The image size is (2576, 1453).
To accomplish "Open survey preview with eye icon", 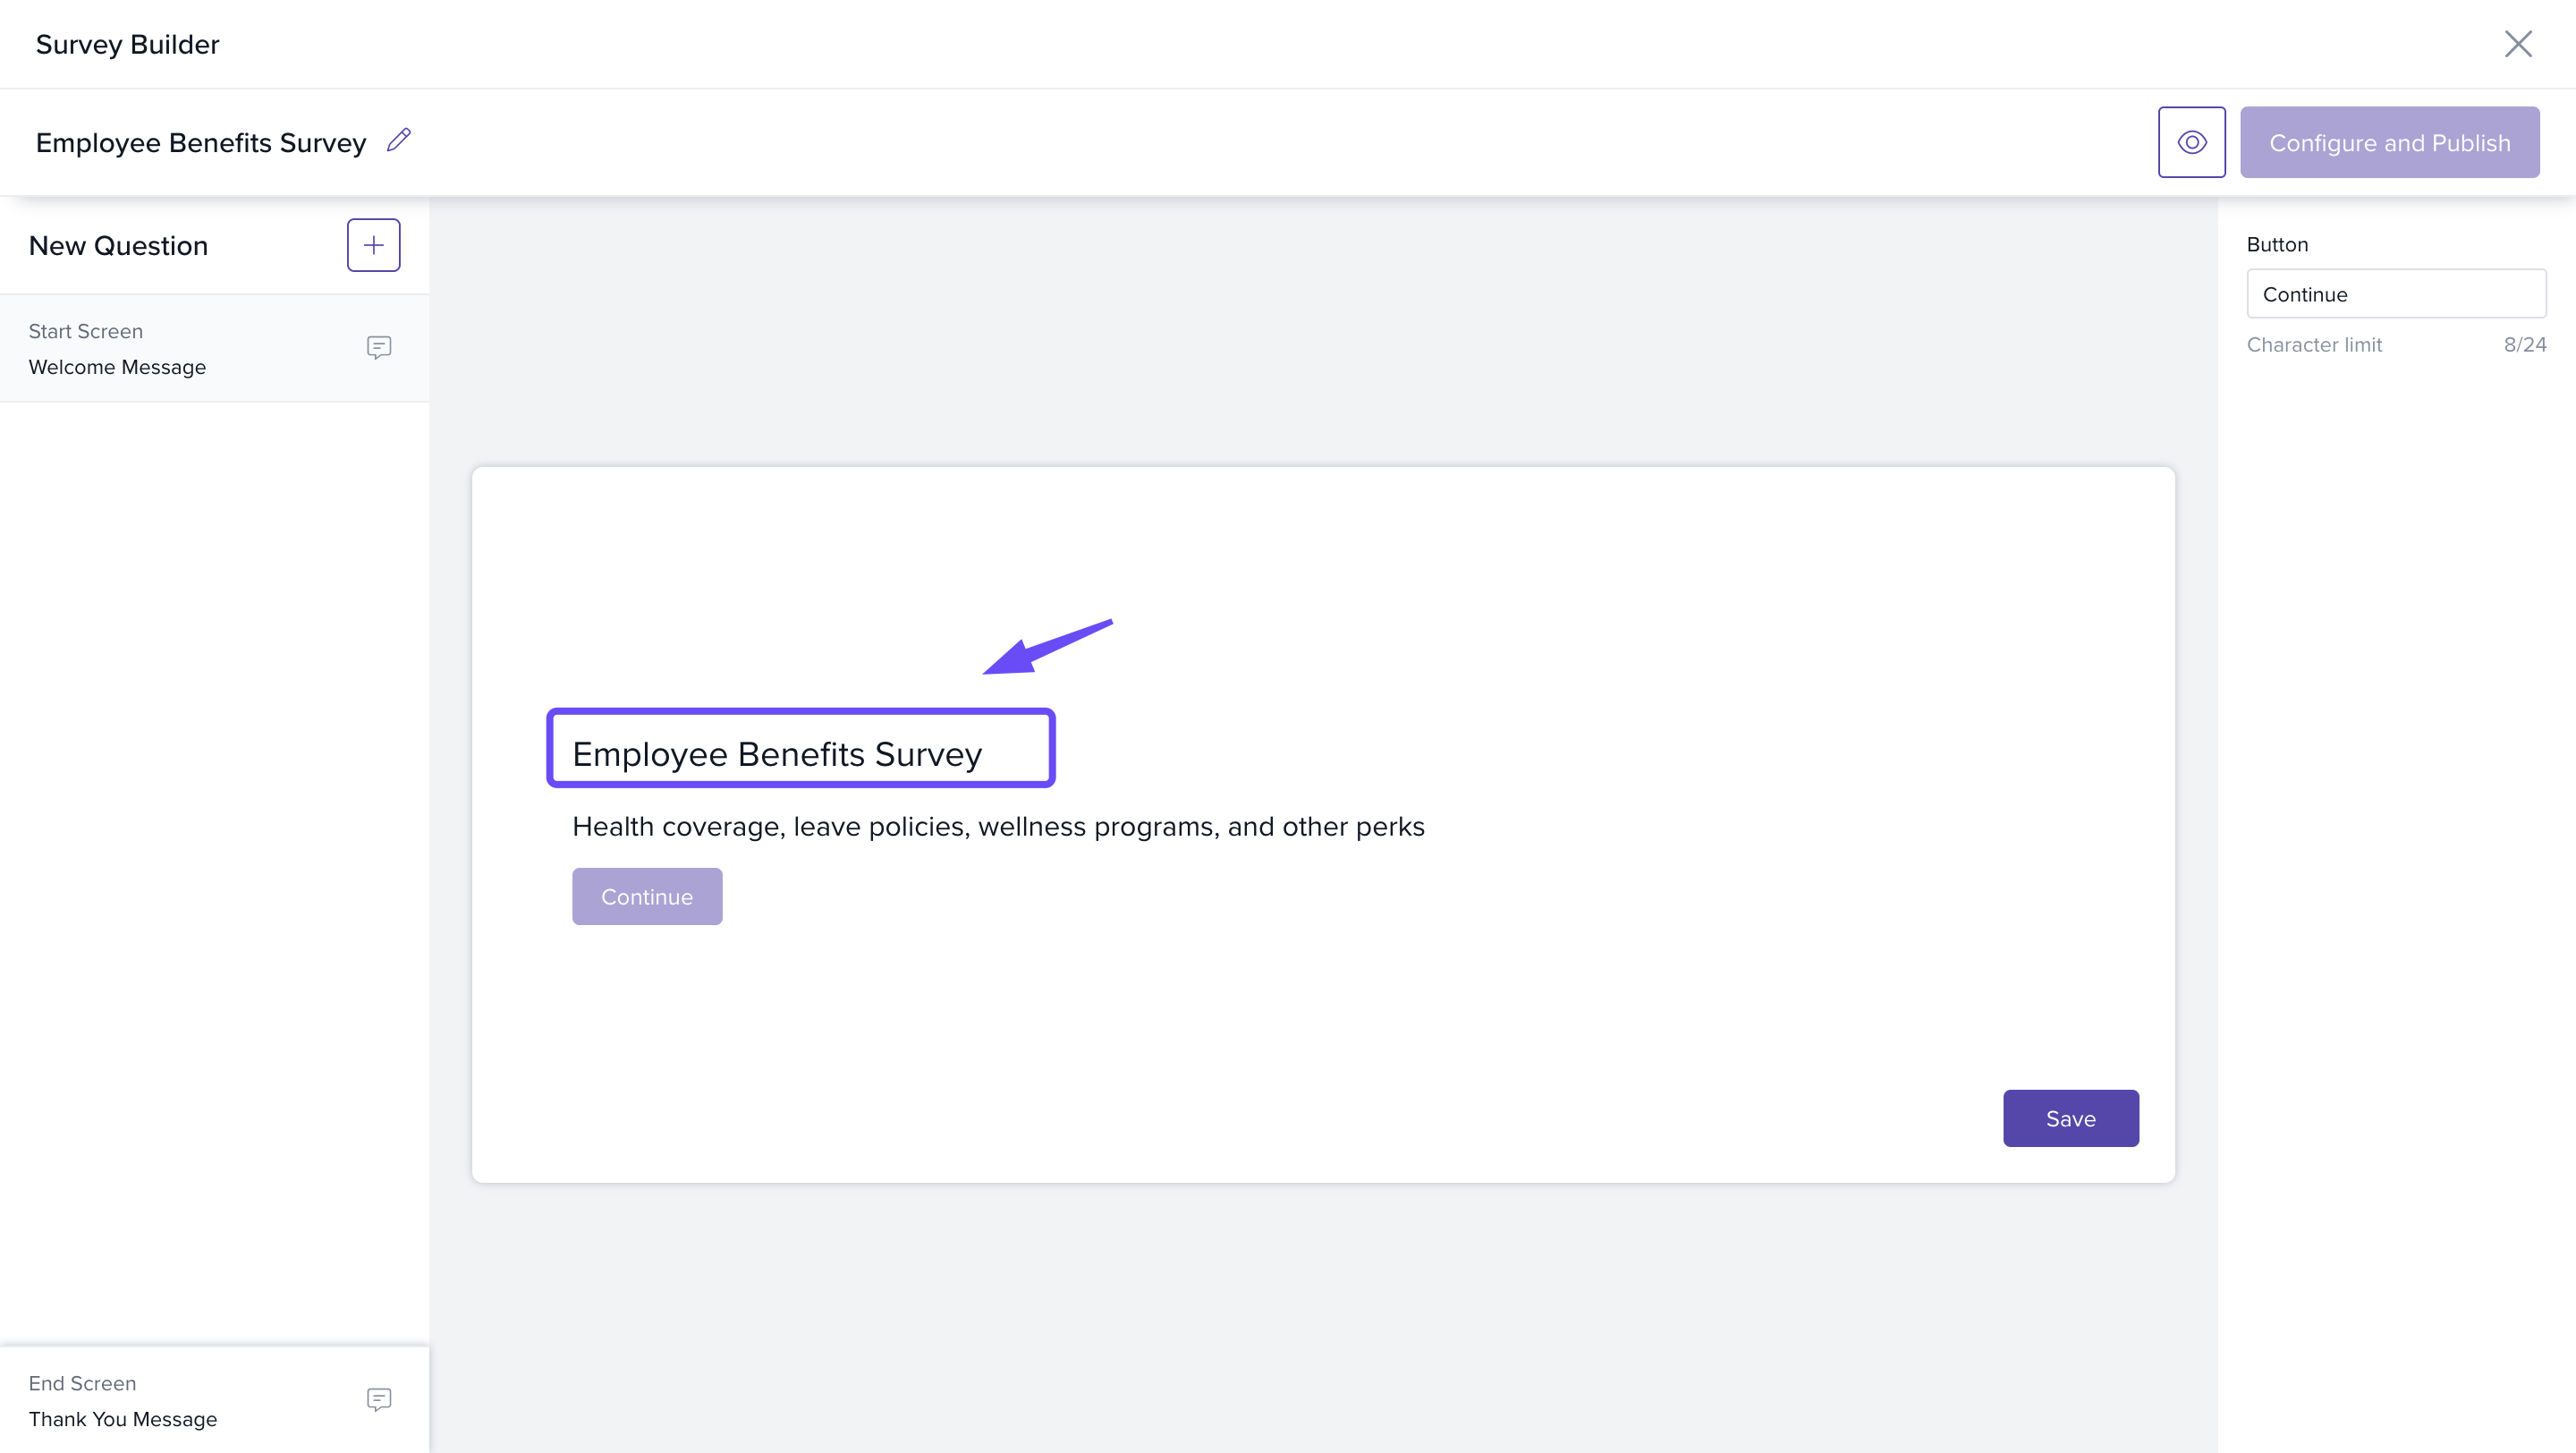I will pyautogui.click(x=2191, y=142).
